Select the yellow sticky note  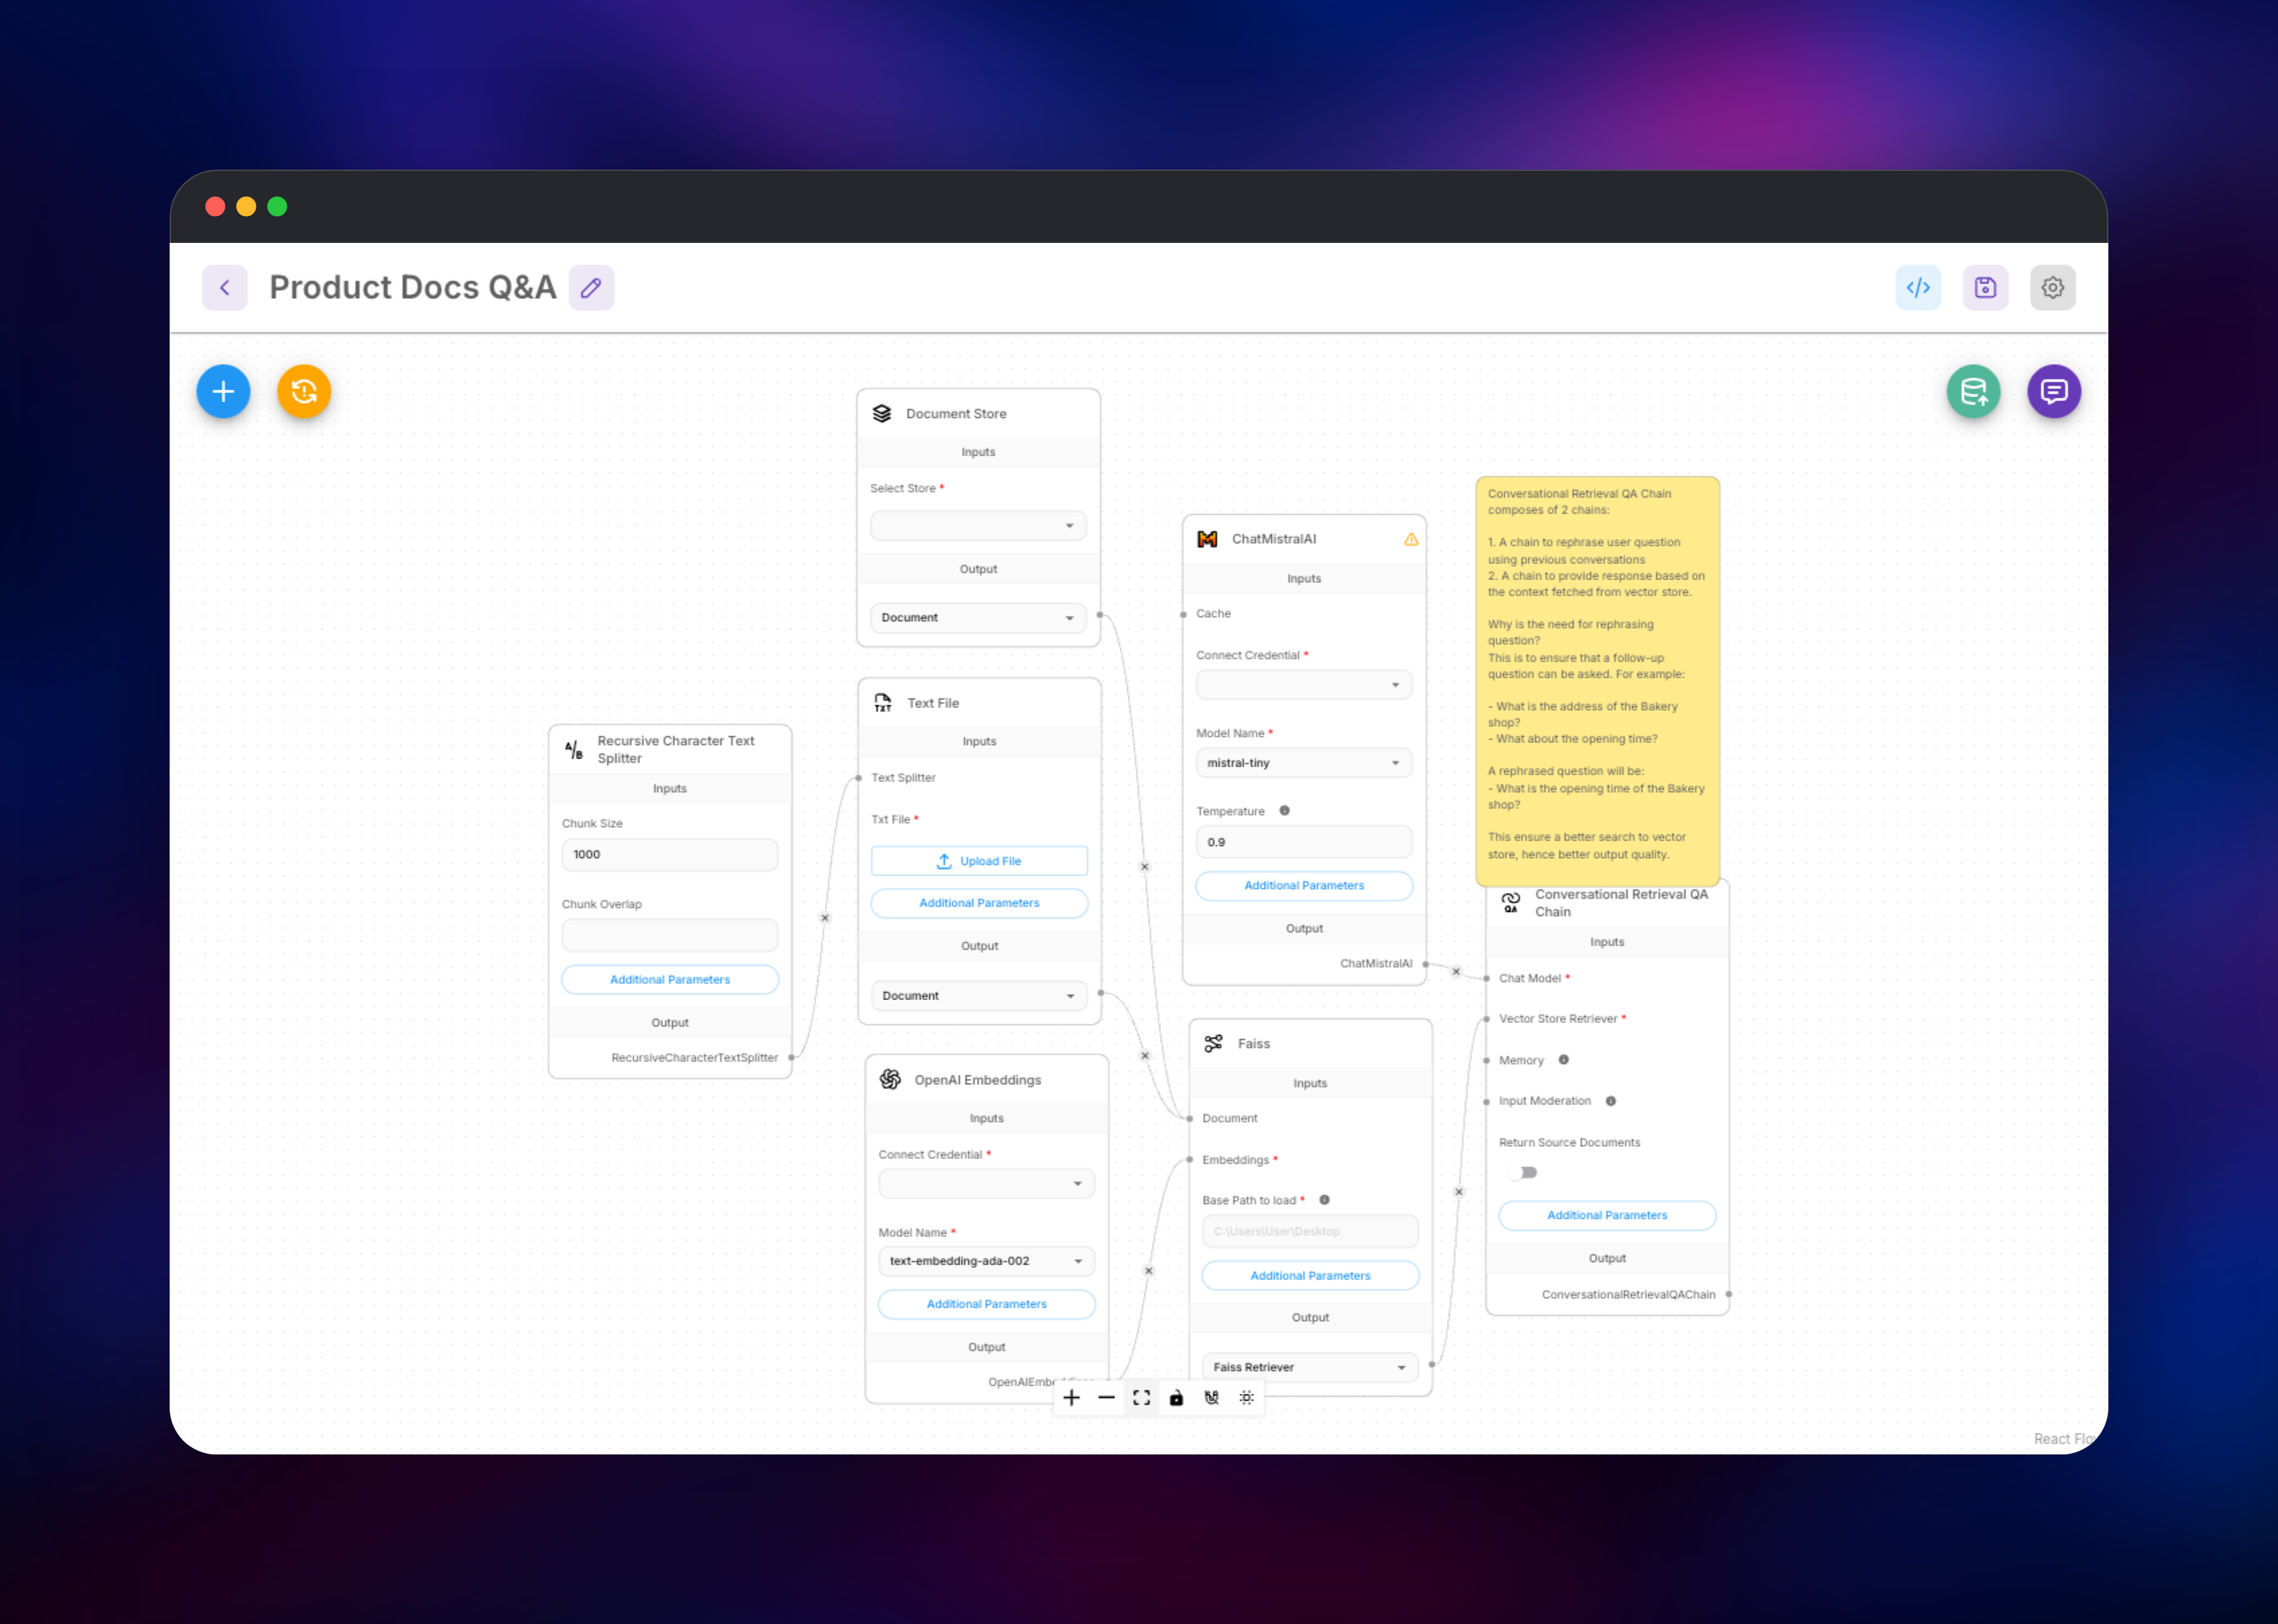[1597, 681]
